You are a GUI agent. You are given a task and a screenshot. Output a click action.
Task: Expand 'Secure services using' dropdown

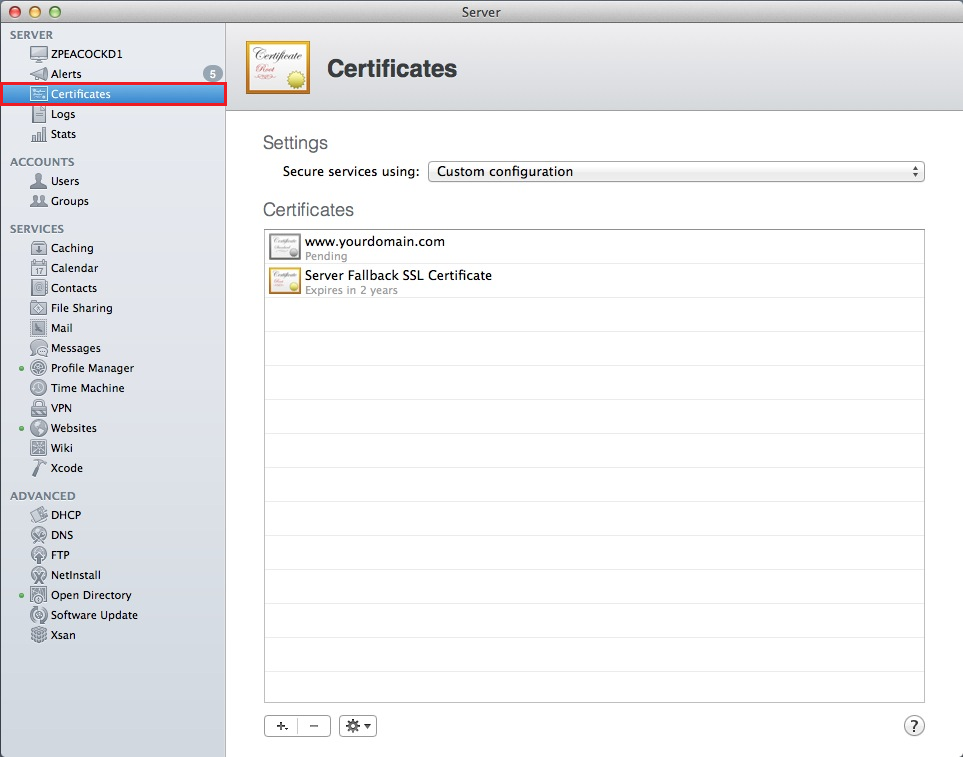(676, 172)
